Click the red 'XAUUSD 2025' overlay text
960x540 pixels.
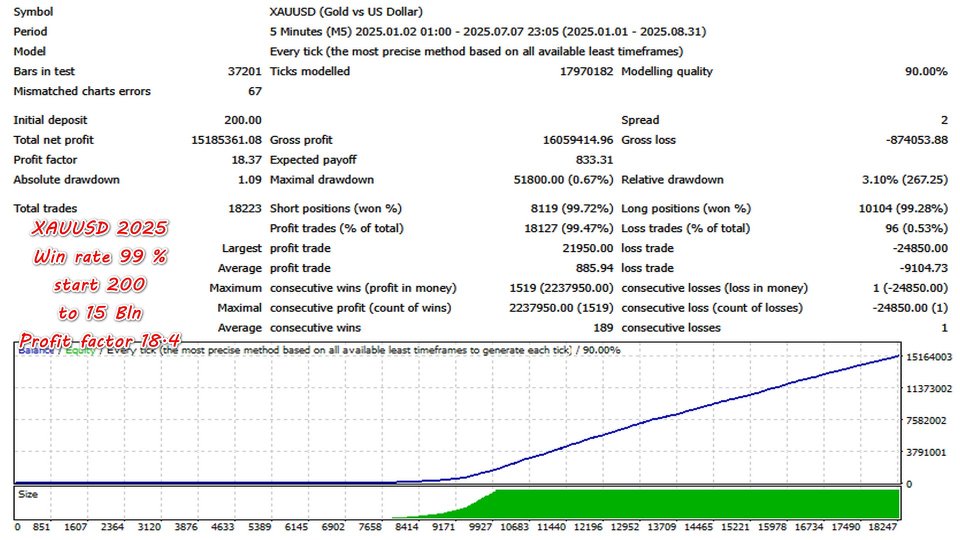(x=98, y=228)
